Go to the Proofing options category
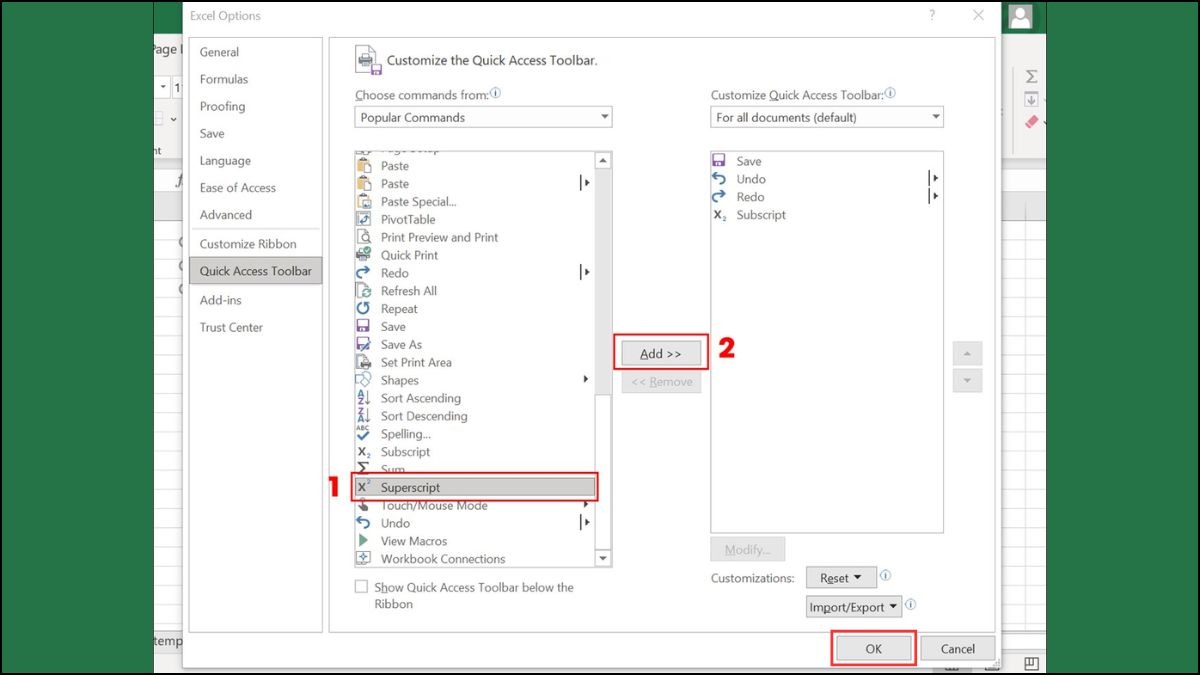This screenshot has width=1200, height=675. 256,106
